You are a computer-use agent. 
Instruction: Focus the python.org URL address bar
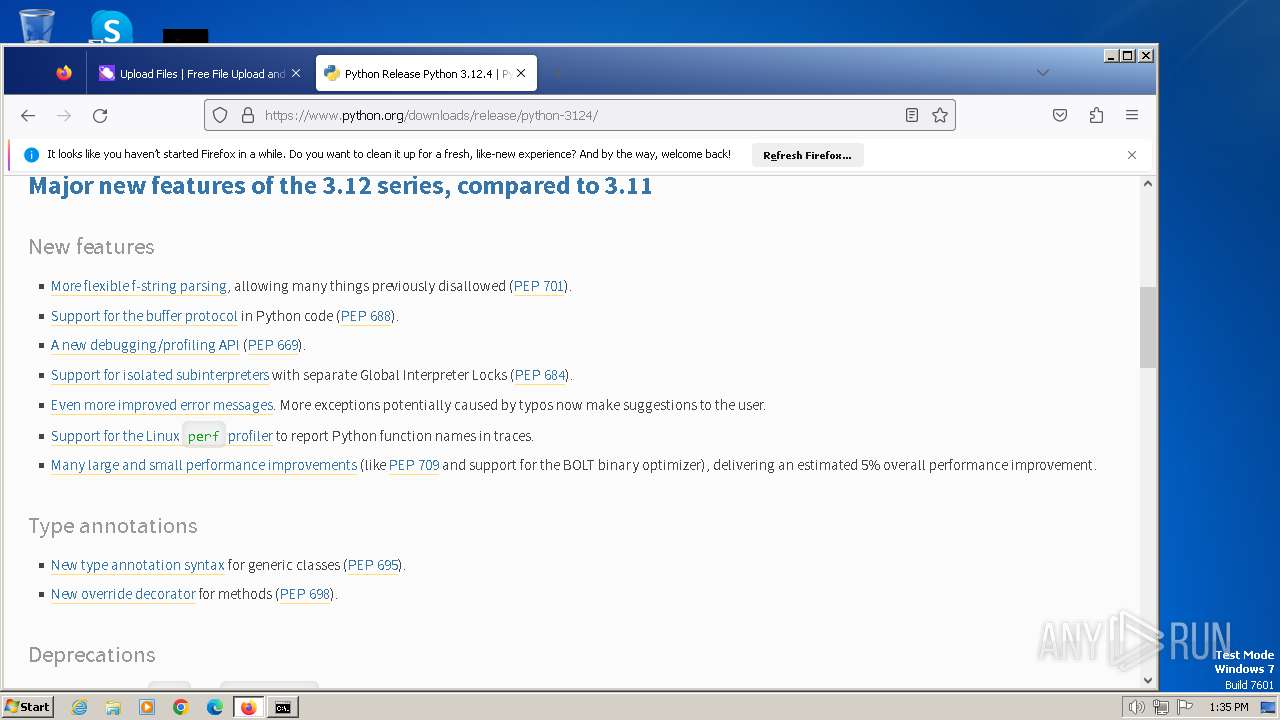click(x=580, y=115)
